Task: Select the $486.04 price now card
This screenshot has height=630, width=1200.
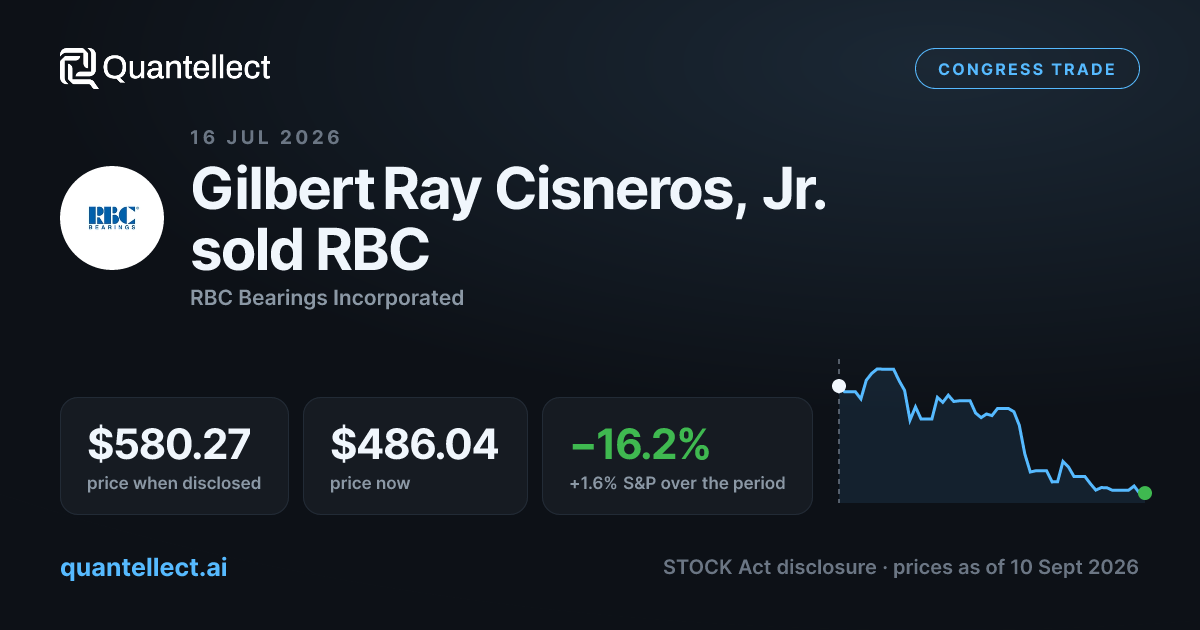Action: [x=415, y=456]
